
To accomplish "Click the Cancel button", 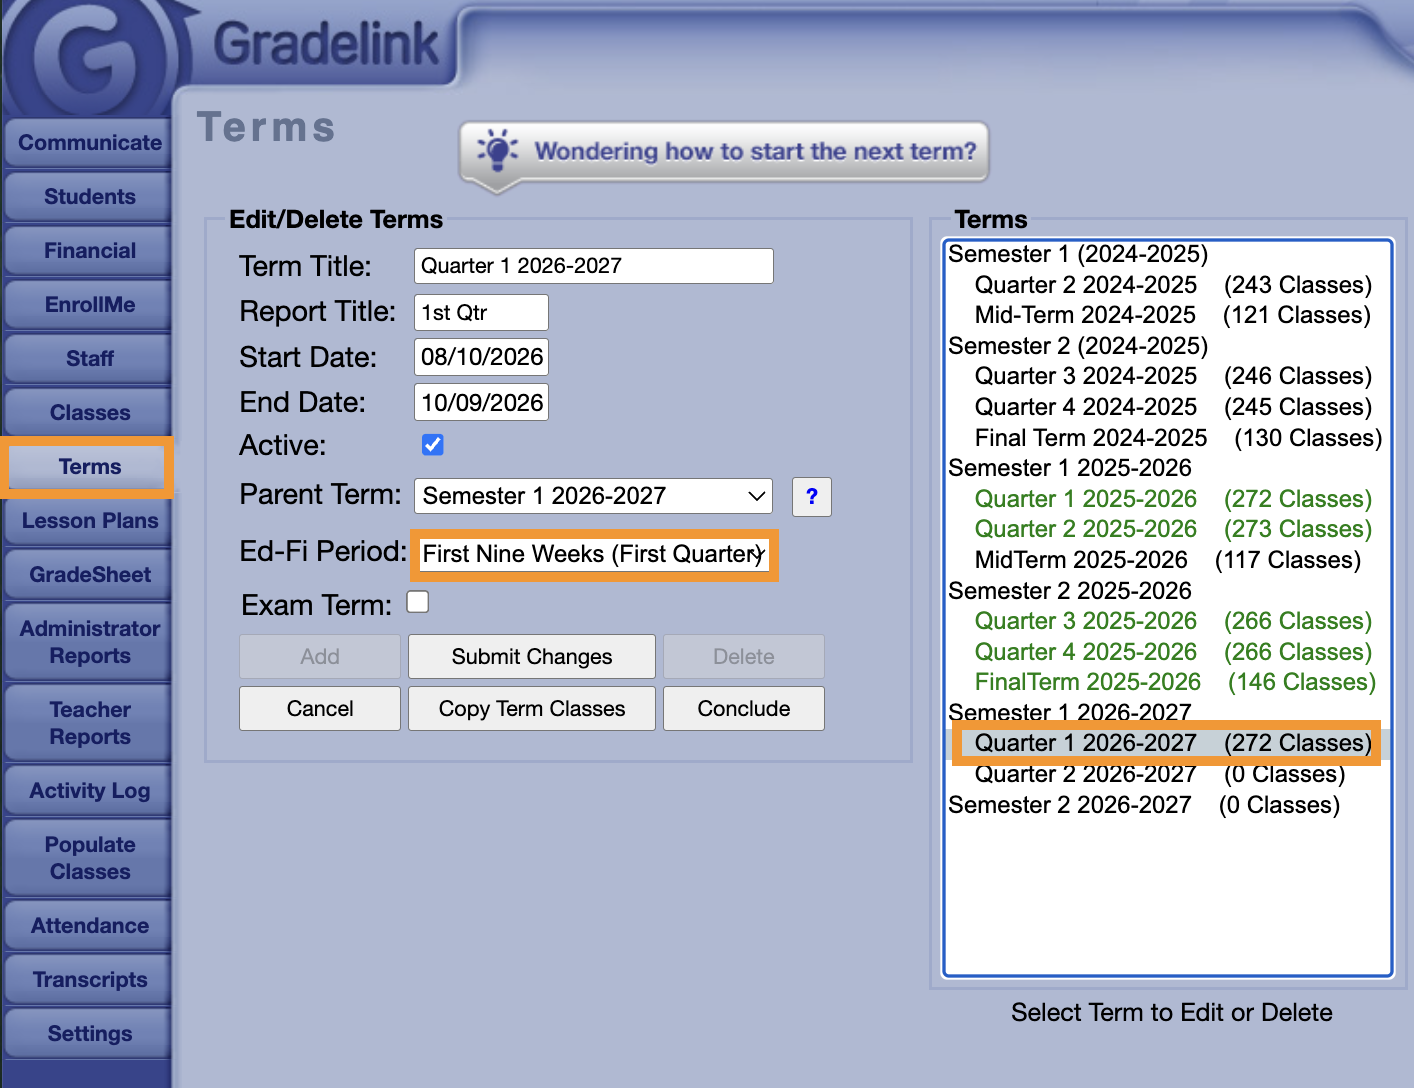I will (320, 708).
